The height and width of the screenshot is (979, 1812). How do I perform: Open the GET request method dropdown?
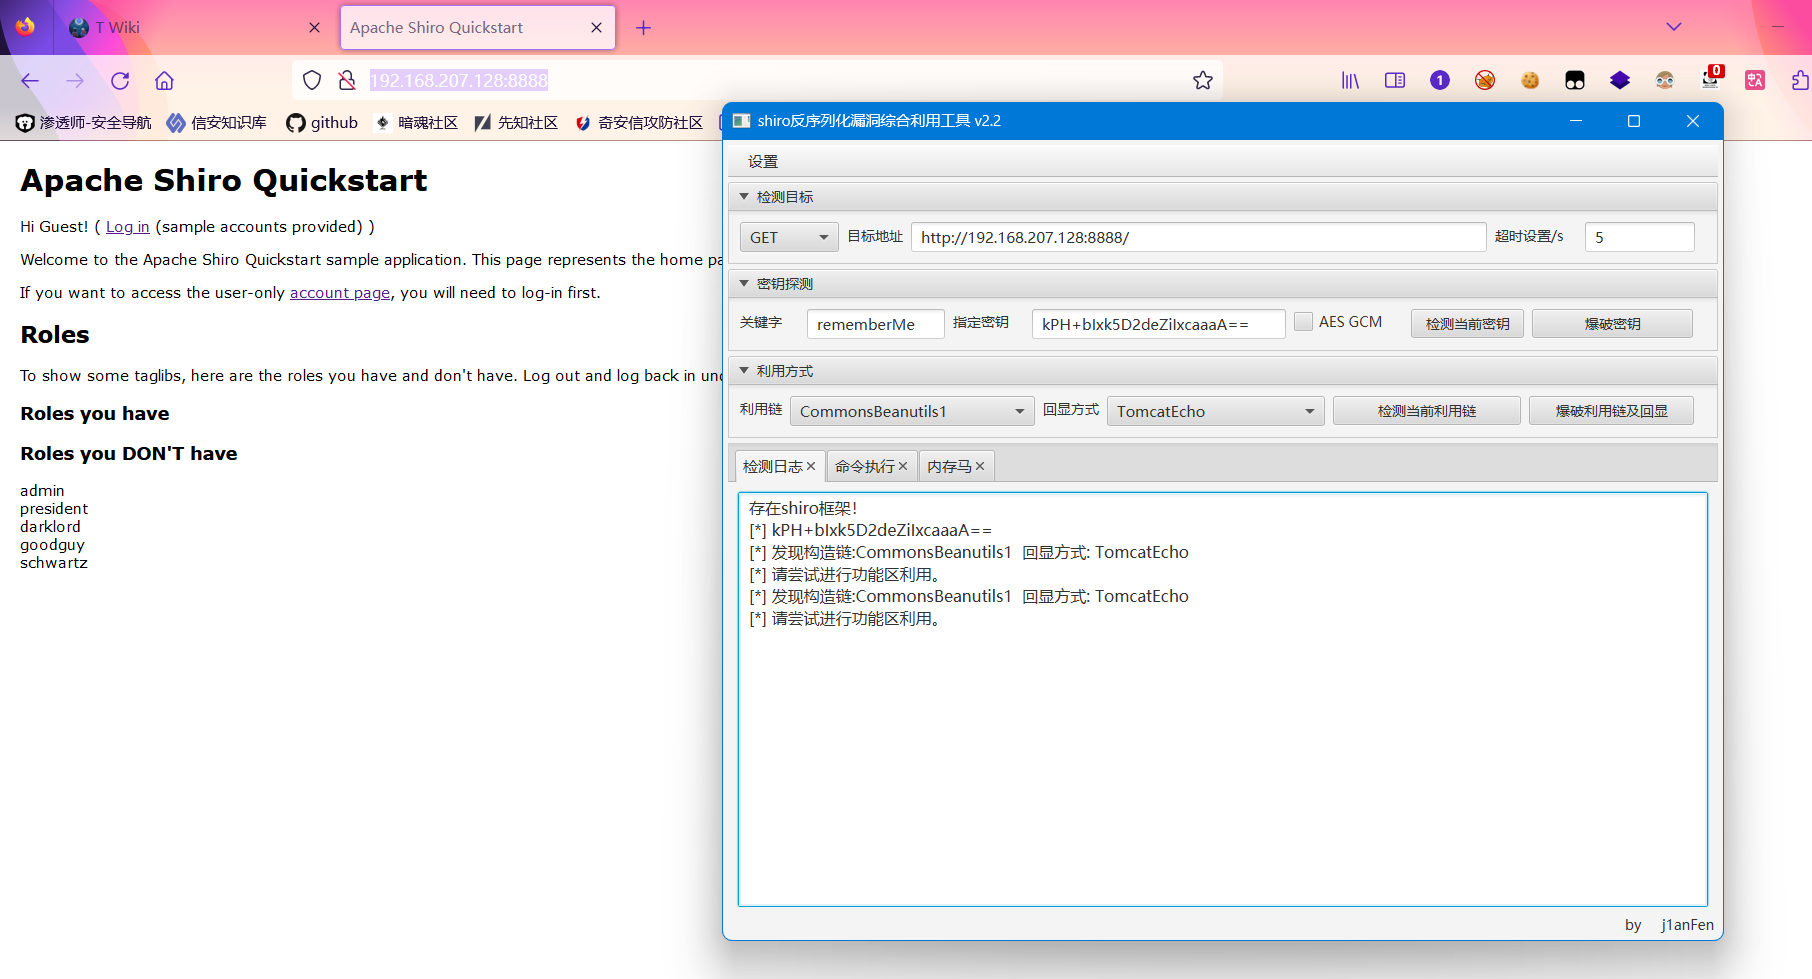[x=789, y=238]
